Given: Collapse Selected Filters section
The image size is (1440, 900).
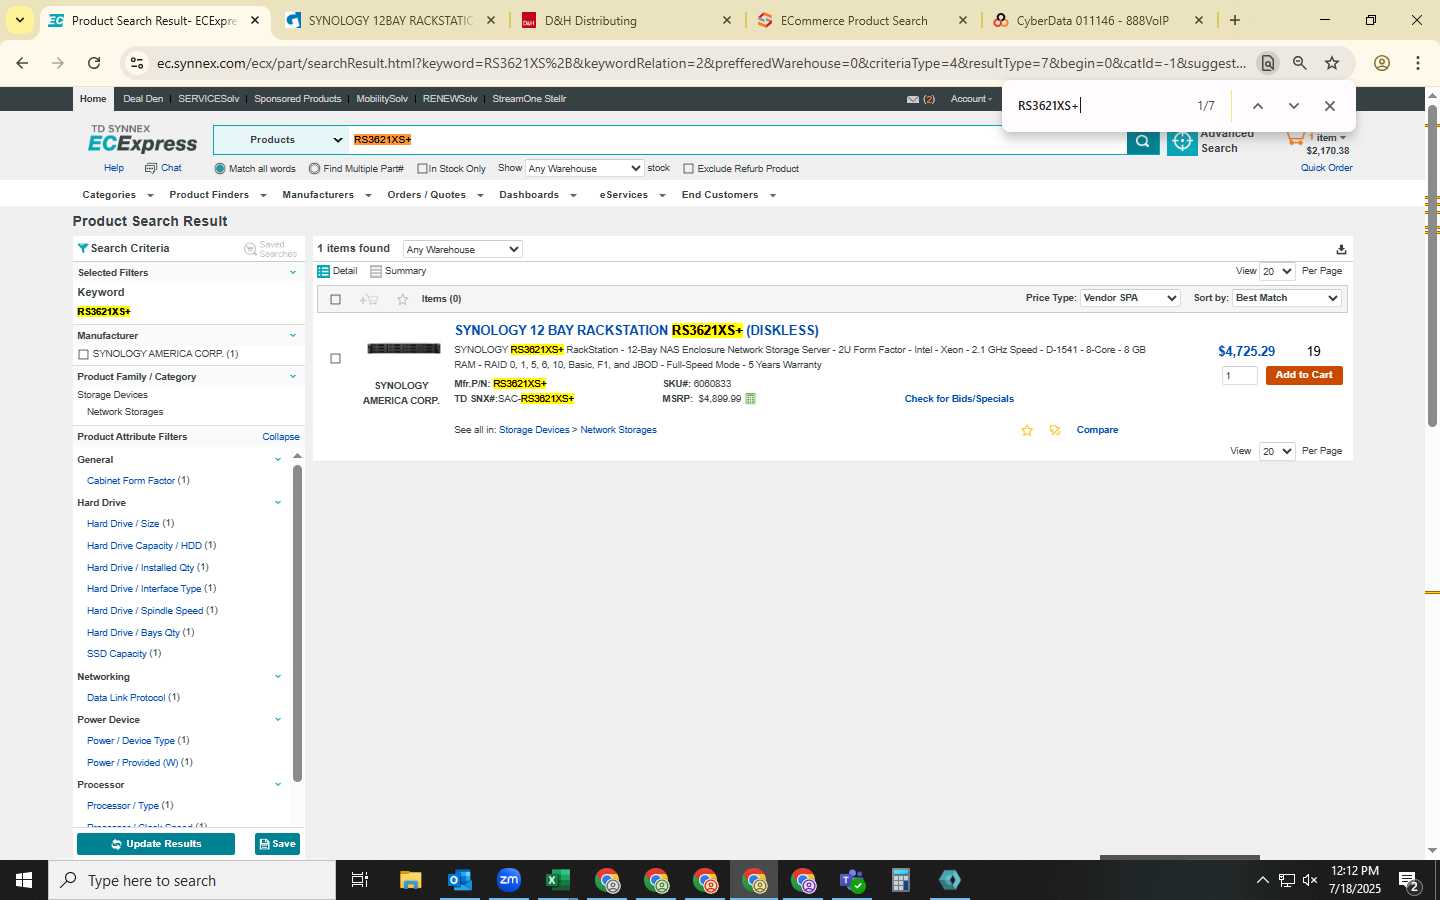Looking at the screenshot, I should pos(293,272).
